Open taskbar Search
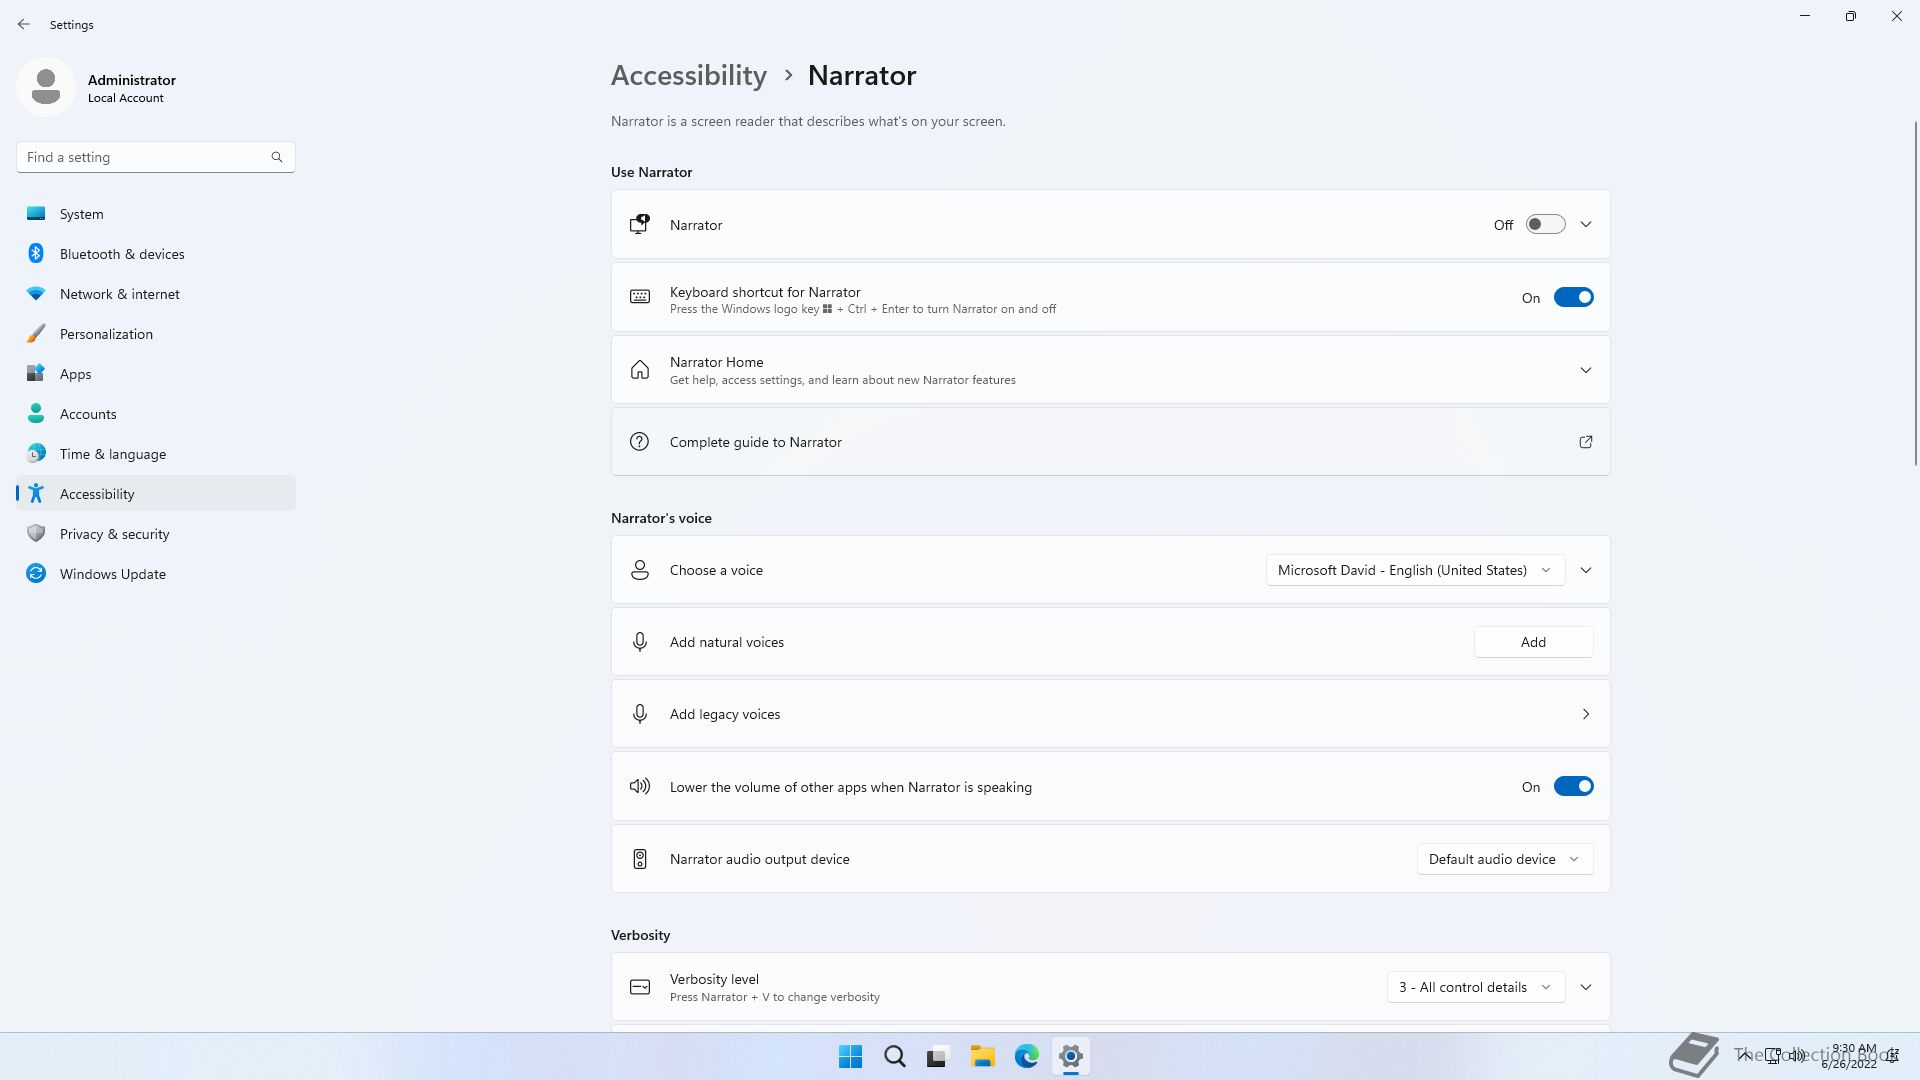The height and width of the screenshot is (1080, 1920). pos(895,1057)
